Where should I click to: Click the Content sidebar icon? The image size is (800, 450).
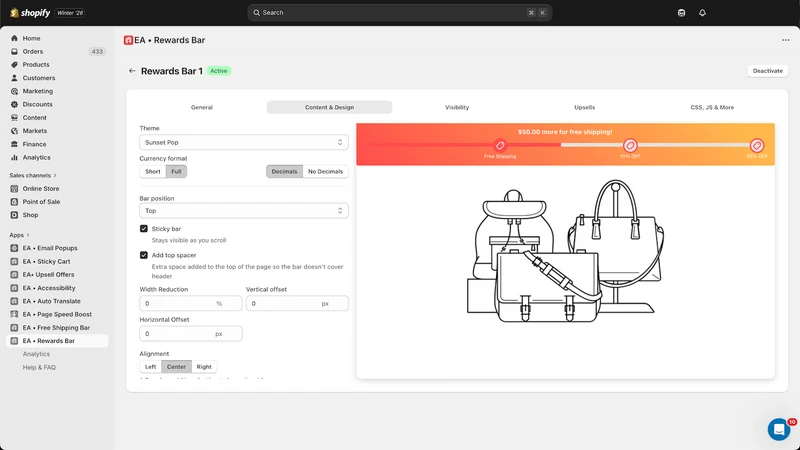(14, 117)
